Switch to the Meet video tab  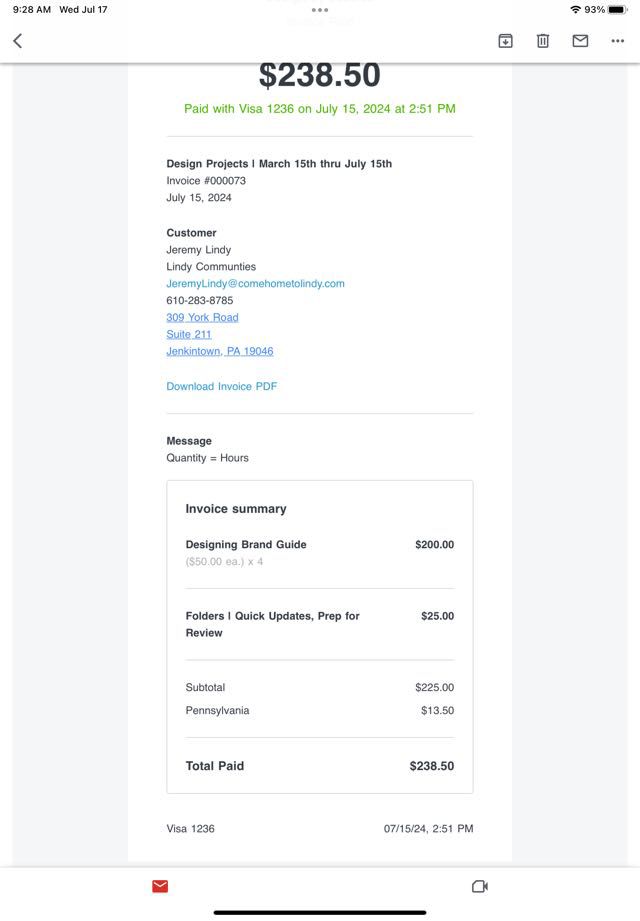(x=479, y=886)
